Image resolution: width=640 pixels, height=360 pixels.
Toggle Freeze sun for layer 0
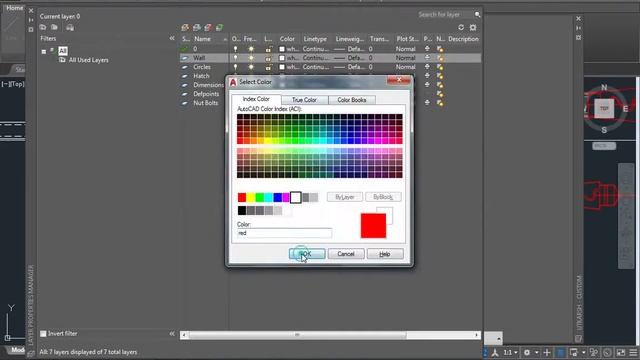251,49
